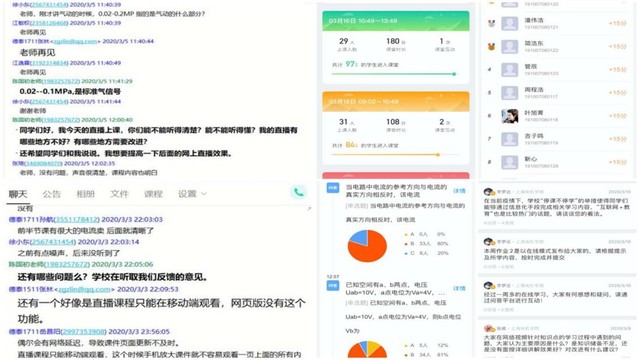Click the green phone call icon
Screen dimensions: 639x360
click(x=299, y=192)
